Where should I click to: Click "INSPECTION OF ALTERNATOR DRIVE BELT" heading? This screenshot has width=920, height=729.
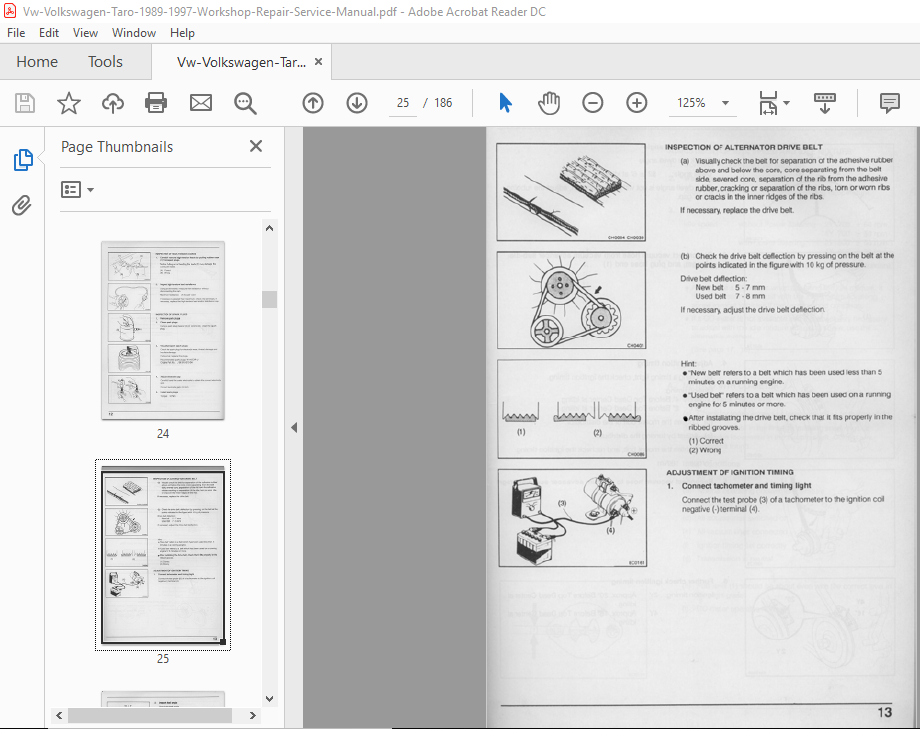[x=743, y=147]
